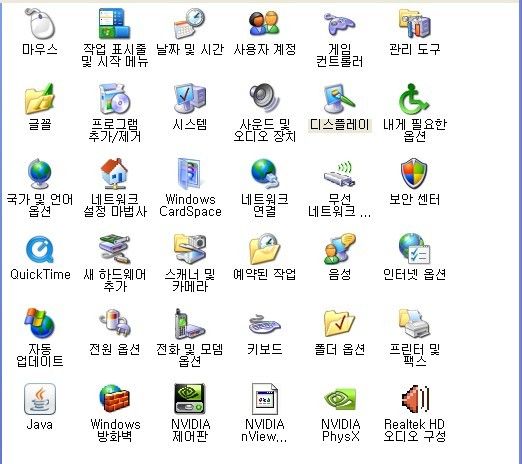This screenshot has width=522, height=464.
Task: Open the NVIDIA nView document icon
Action: pyautogui.click(x=265, y=399)
